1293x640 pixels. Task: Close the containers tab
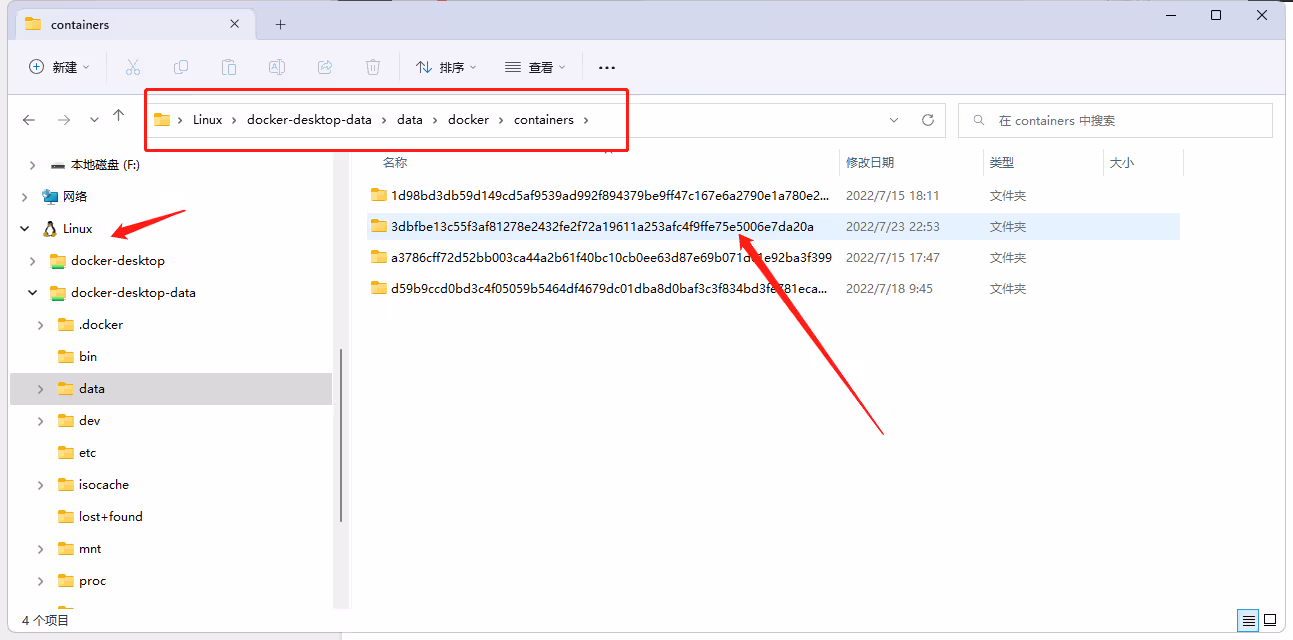click(235, 24)
